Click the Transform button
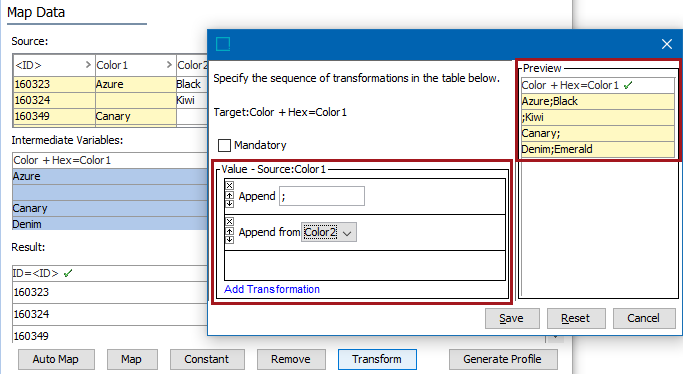683x374 pixels. 377,359
